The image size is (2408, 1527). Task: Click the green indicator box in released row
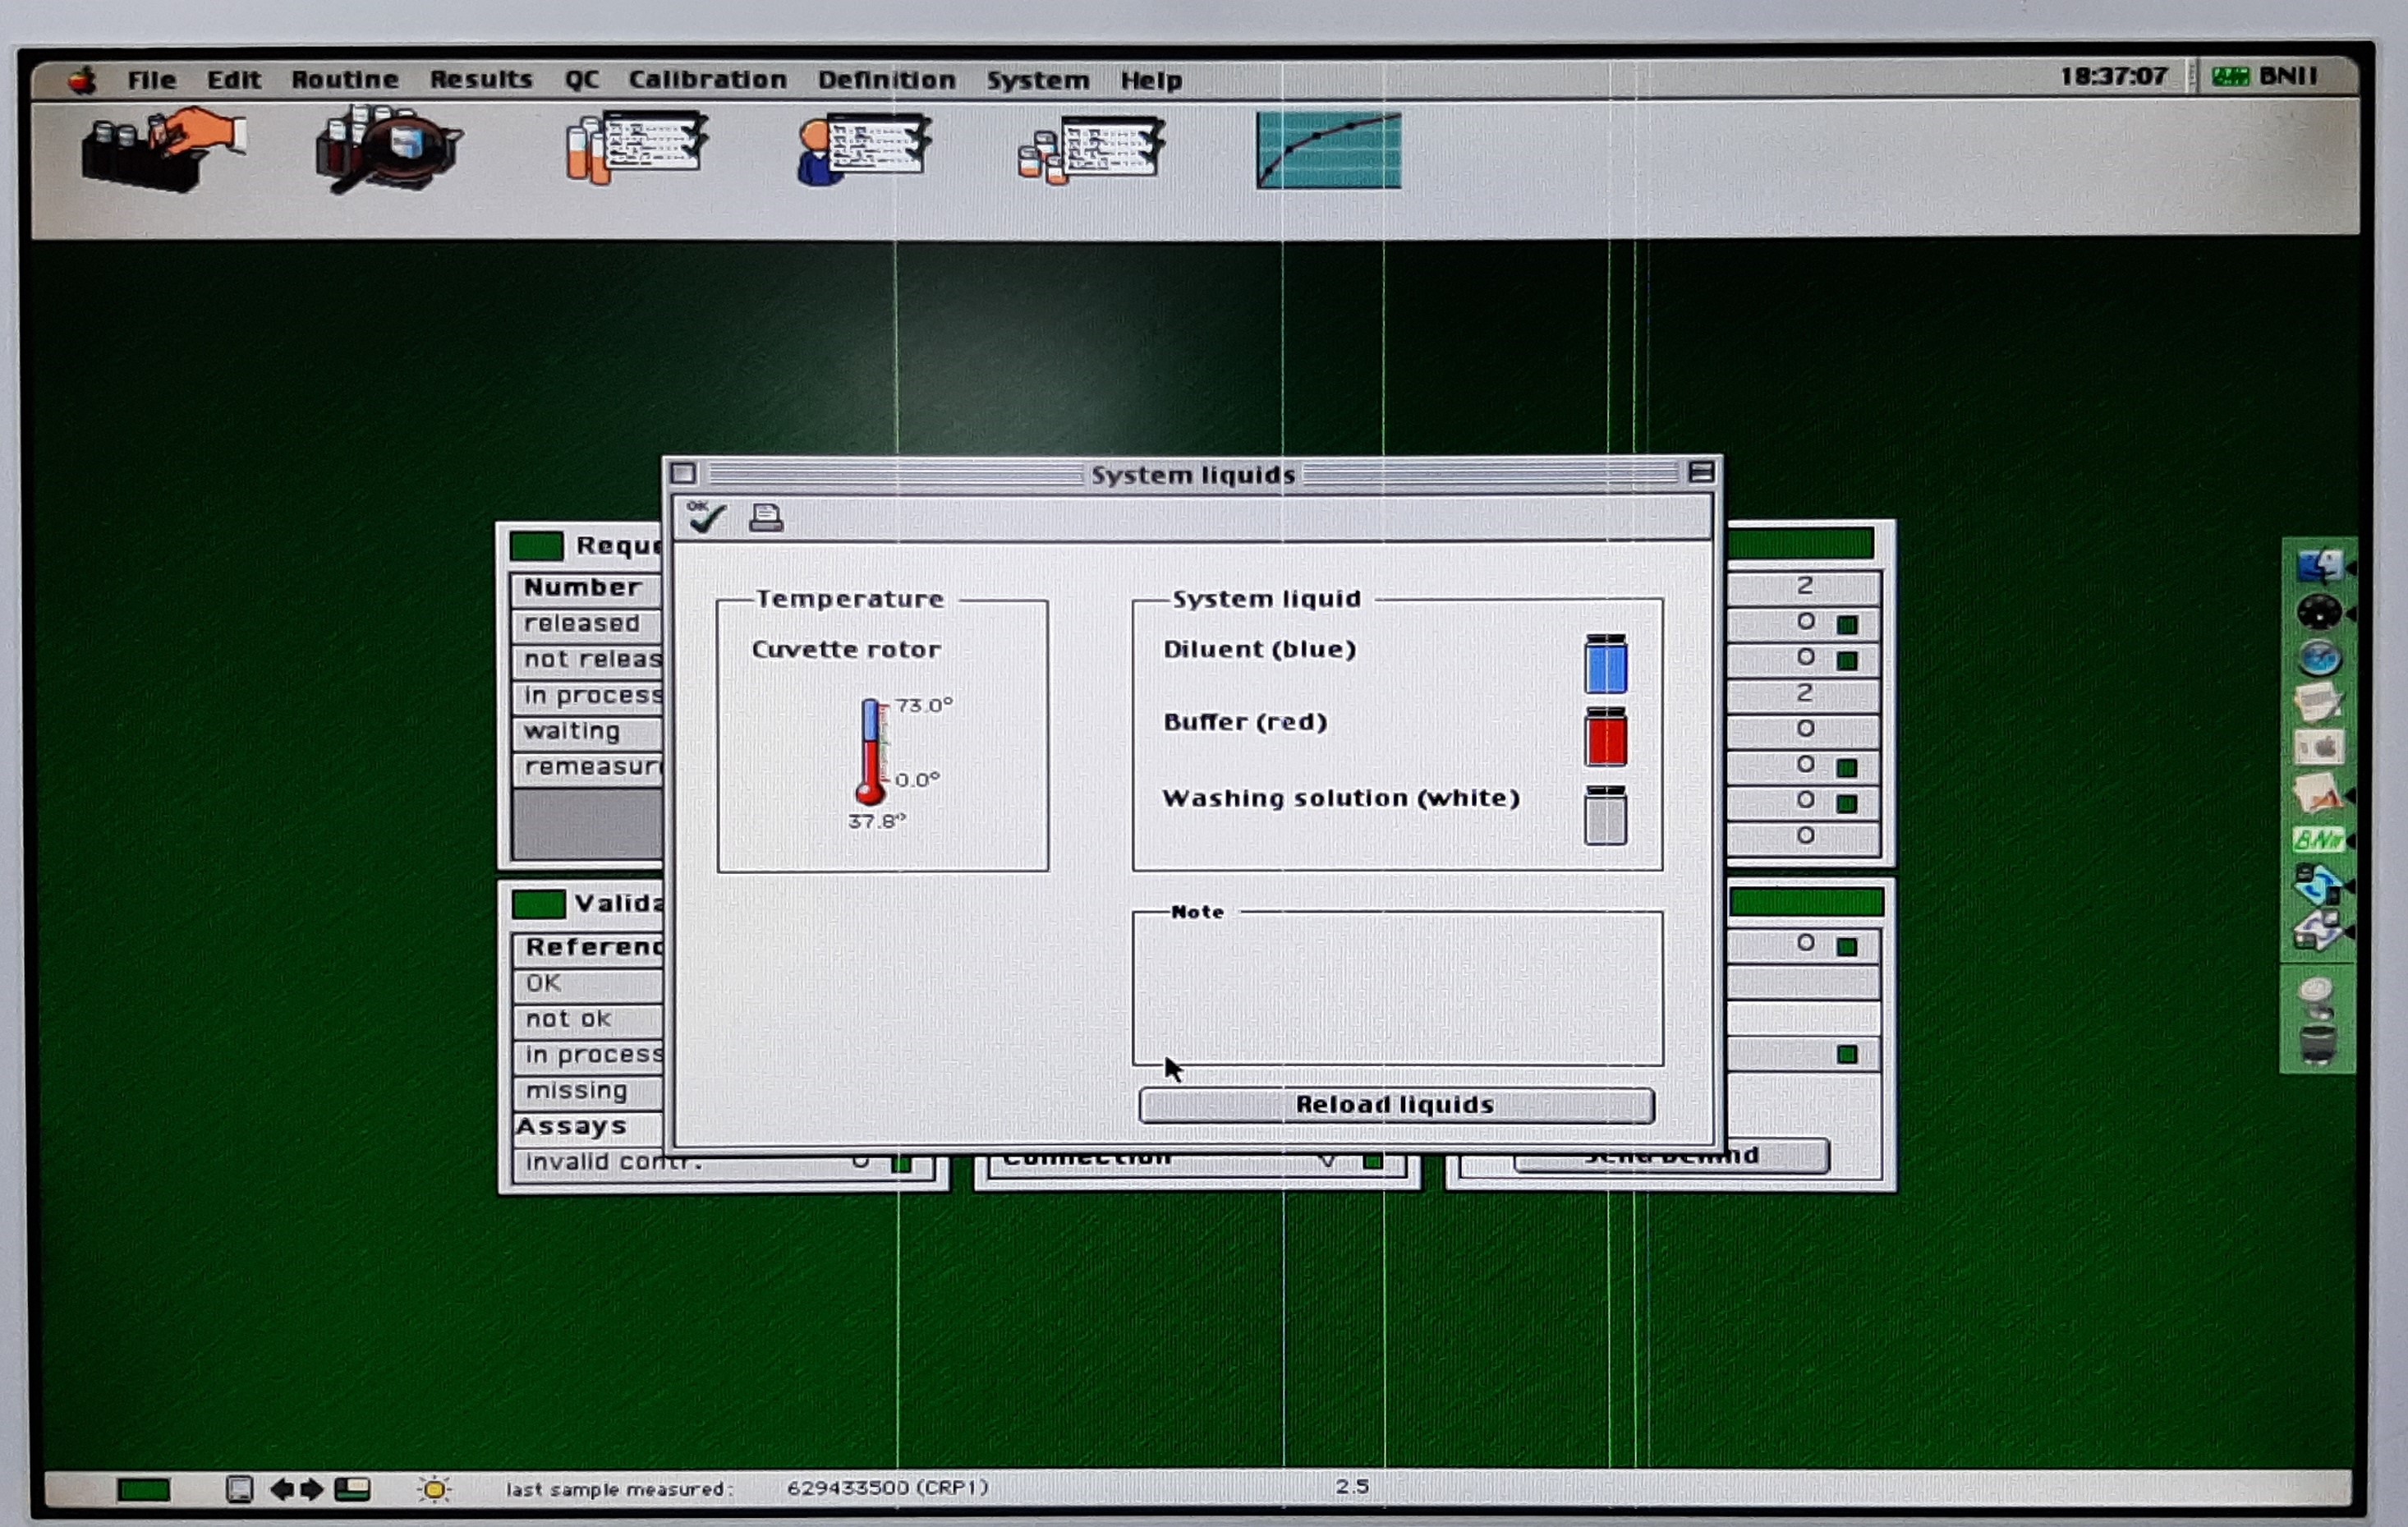(x=1847, y=625)
